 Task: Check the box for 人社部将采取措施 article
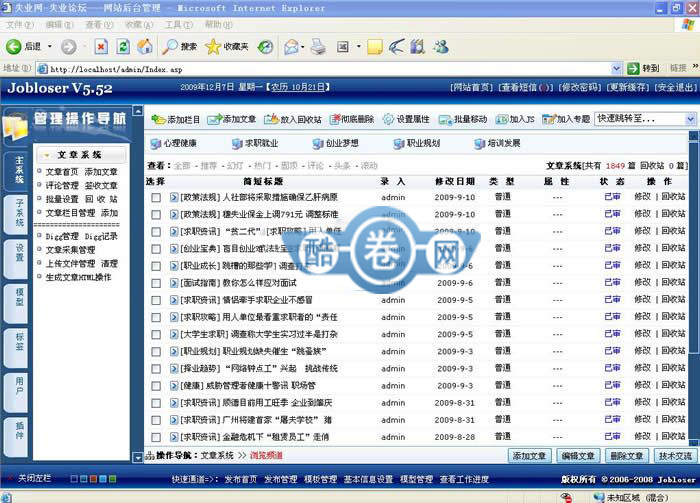coord(156,198)
